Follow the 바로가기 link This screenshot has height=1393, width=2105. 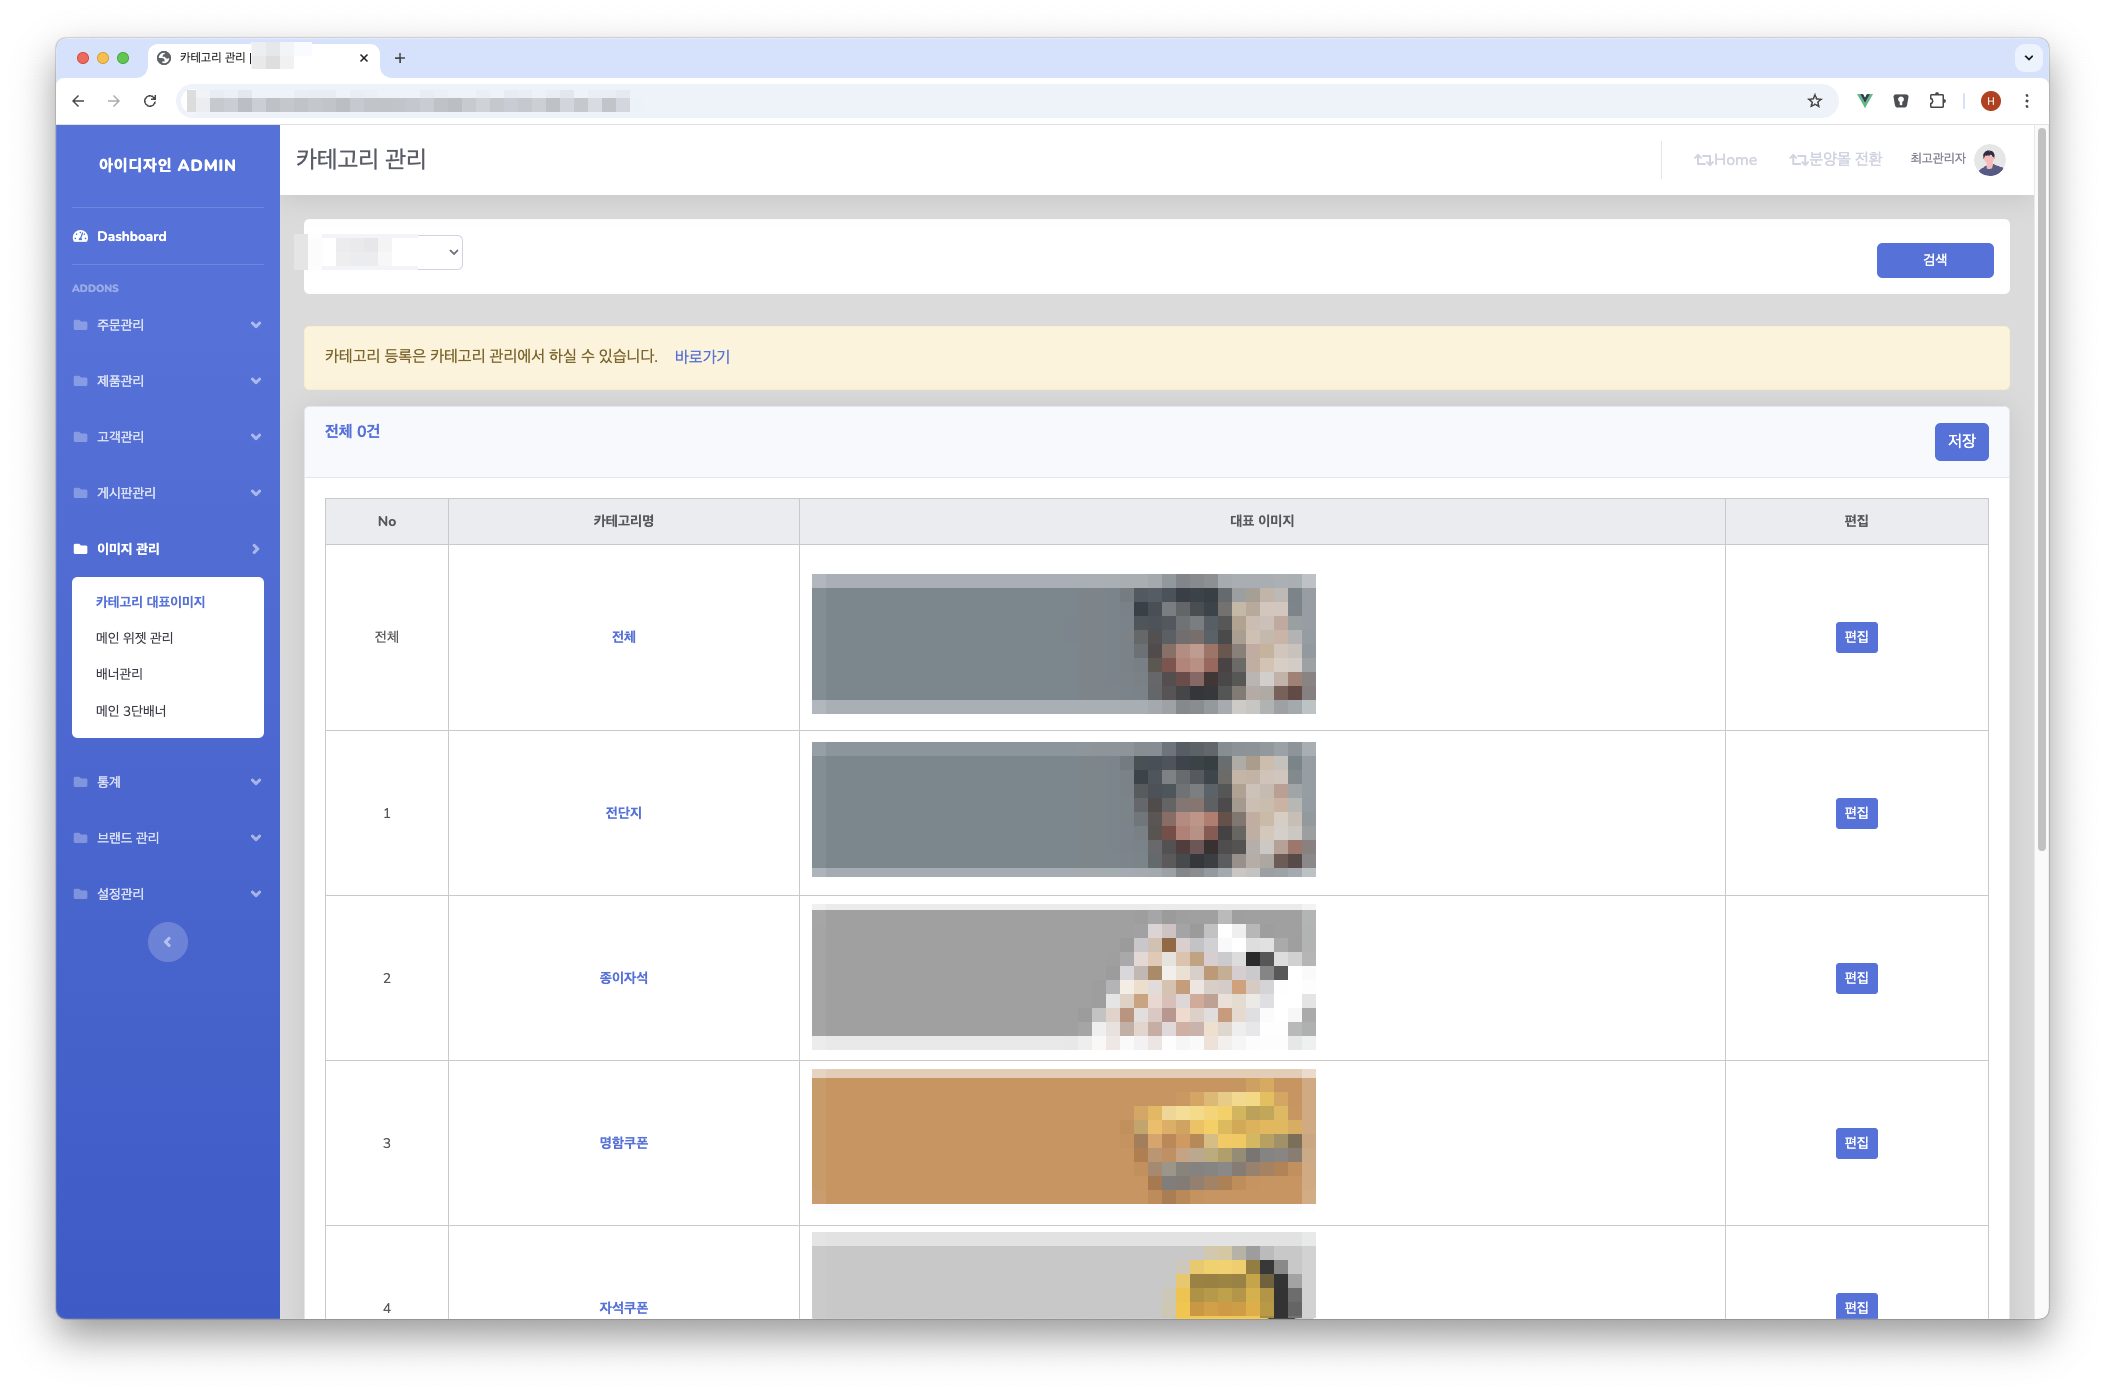point(702,357)
